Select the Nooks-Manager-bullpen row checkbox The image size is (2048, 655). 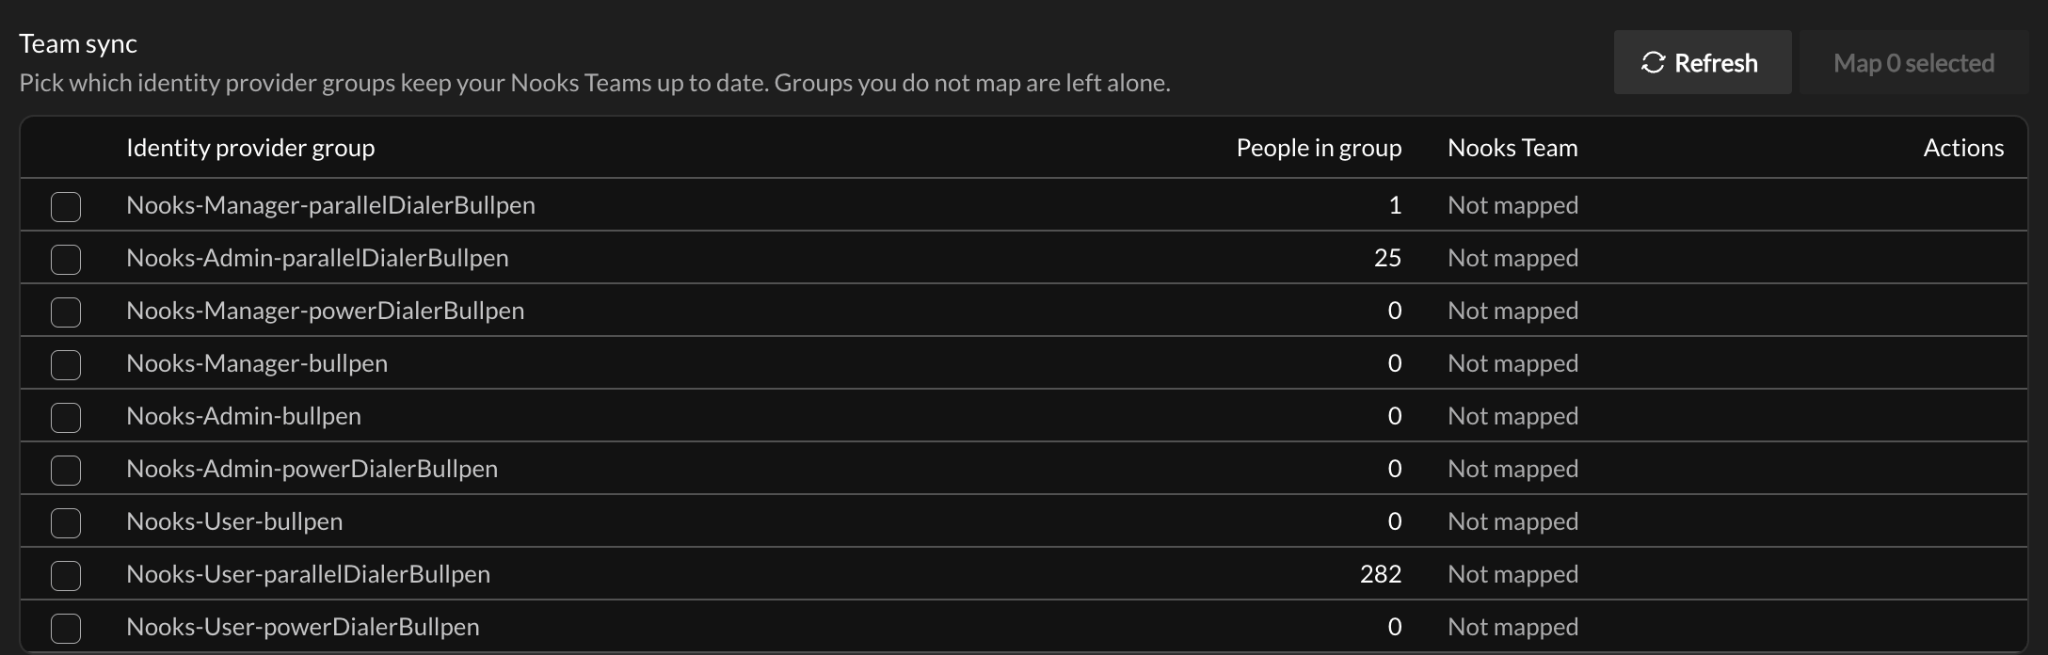pos(66,365)
